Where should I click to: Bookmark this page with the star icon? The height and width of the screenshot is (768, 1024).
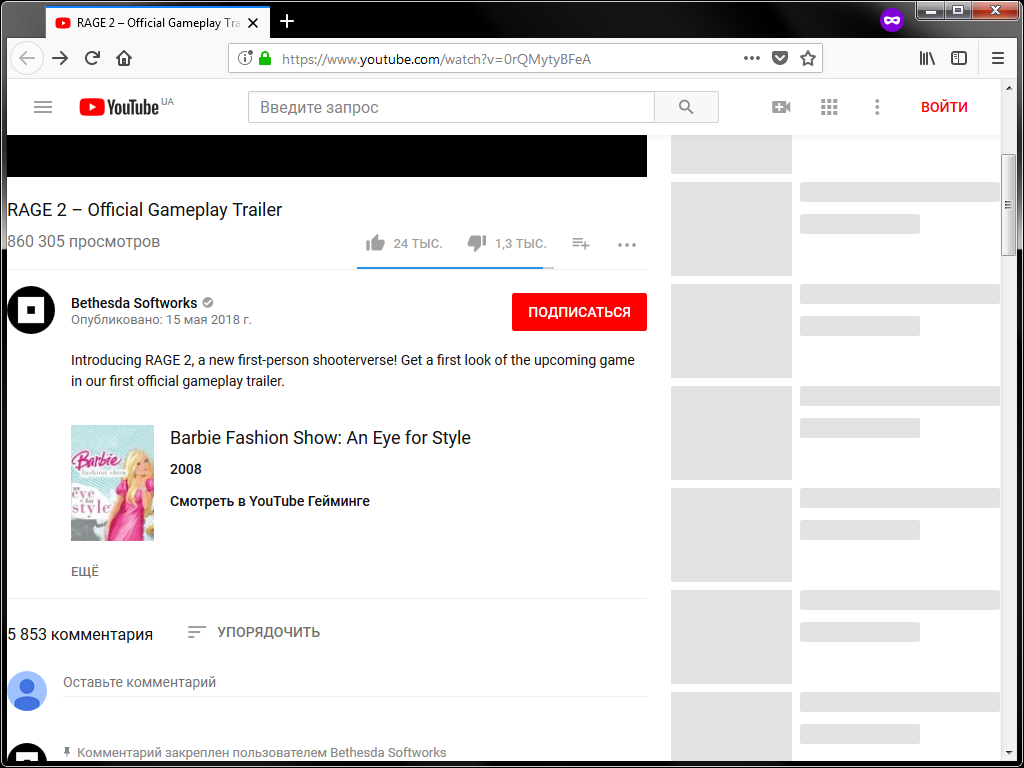click(808, 59)
